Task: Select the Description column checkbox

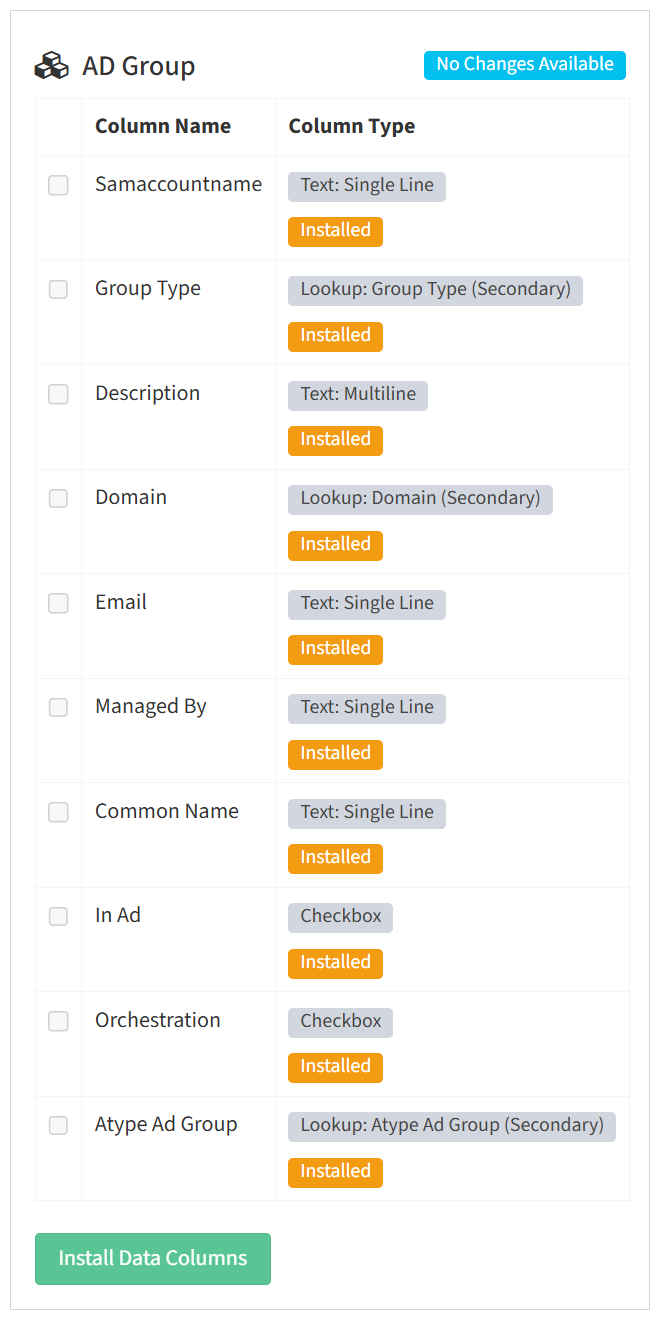Action: pos(59,394)
